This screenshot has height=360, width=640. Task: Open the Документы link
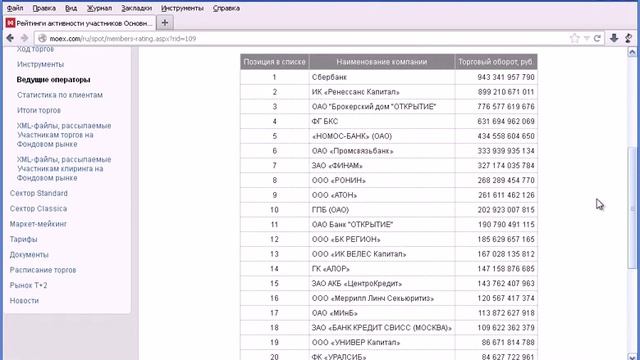pos(29,255)
